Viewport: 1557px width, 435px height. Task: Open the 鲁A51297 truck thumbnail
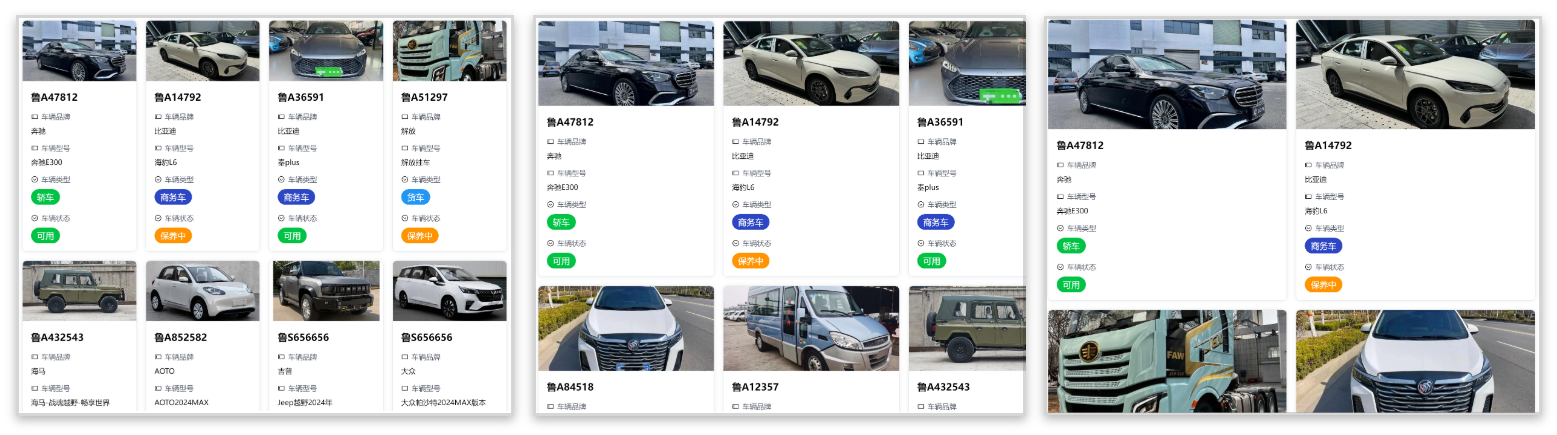point(449,51)
